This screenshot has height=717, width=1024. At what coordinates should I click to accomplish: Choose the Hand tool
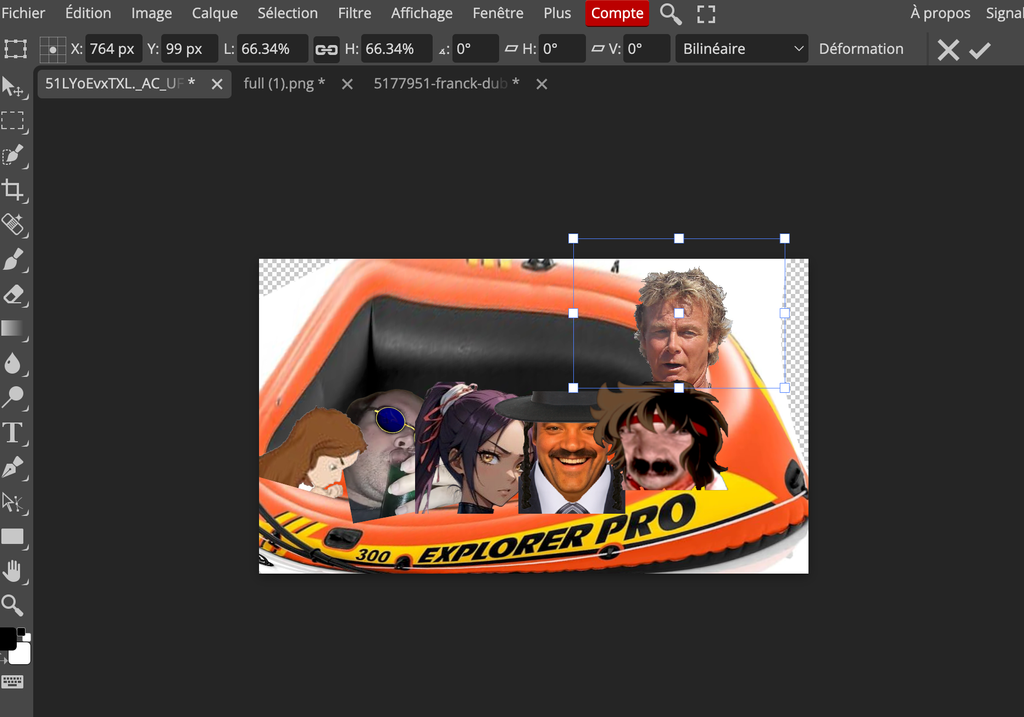[x=13, y=571]
